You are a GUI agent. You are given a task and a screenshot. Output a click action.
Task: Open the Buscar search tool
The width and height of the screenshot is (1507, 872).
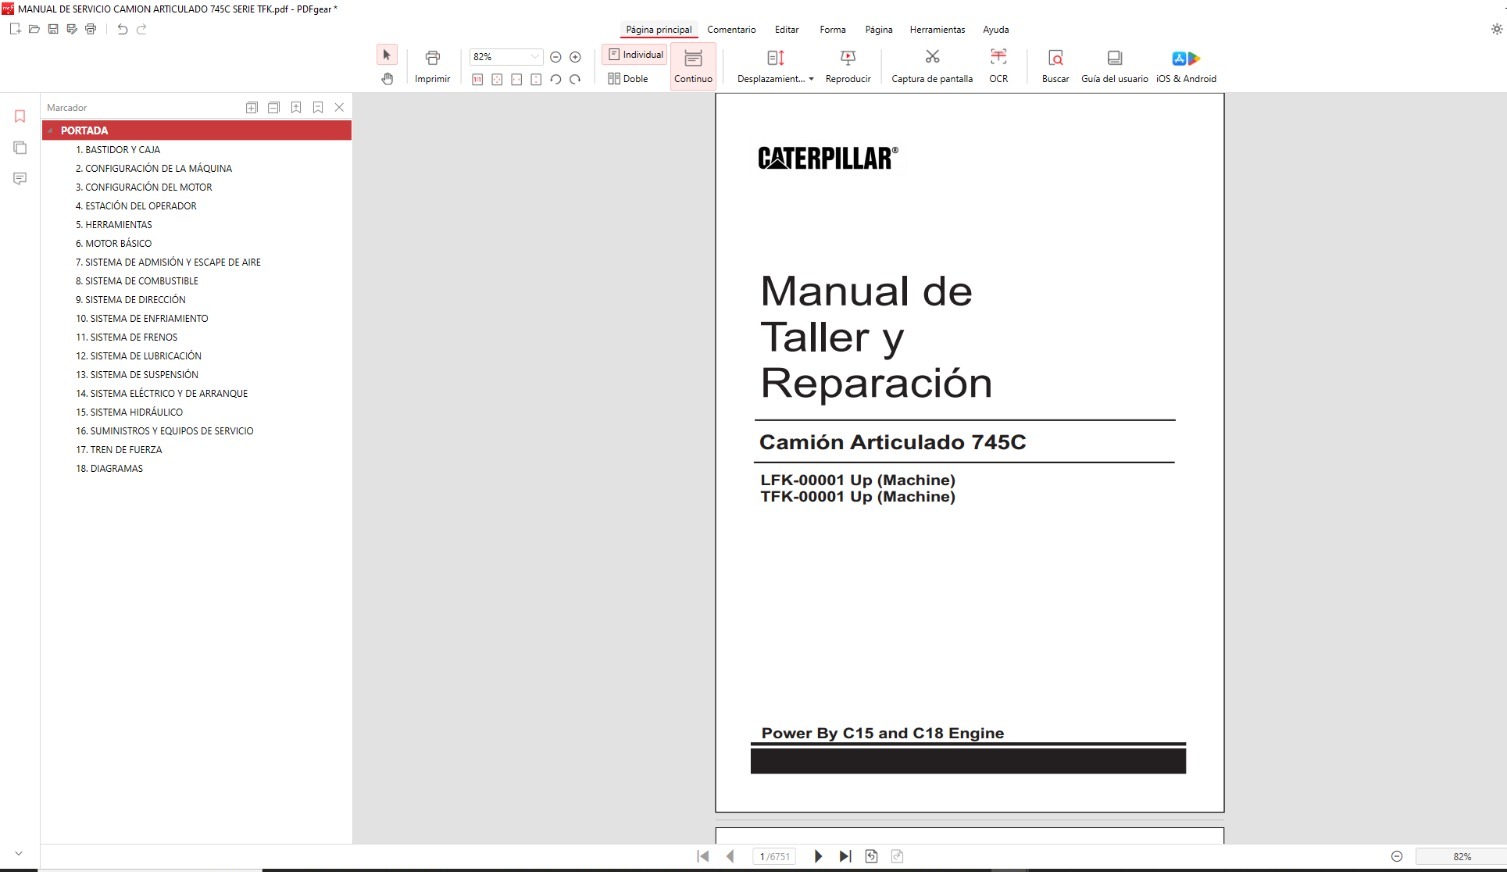(x=1055, y=66)
